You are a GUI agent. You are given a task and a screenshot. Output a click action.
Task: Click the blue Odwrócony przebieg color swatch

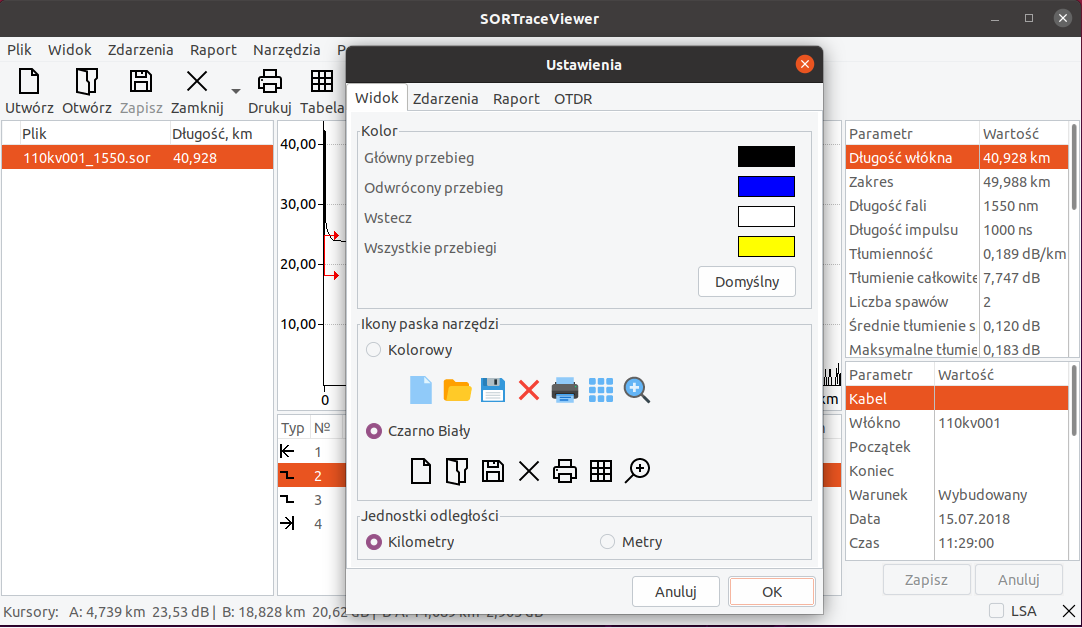(x=766, y=187)
